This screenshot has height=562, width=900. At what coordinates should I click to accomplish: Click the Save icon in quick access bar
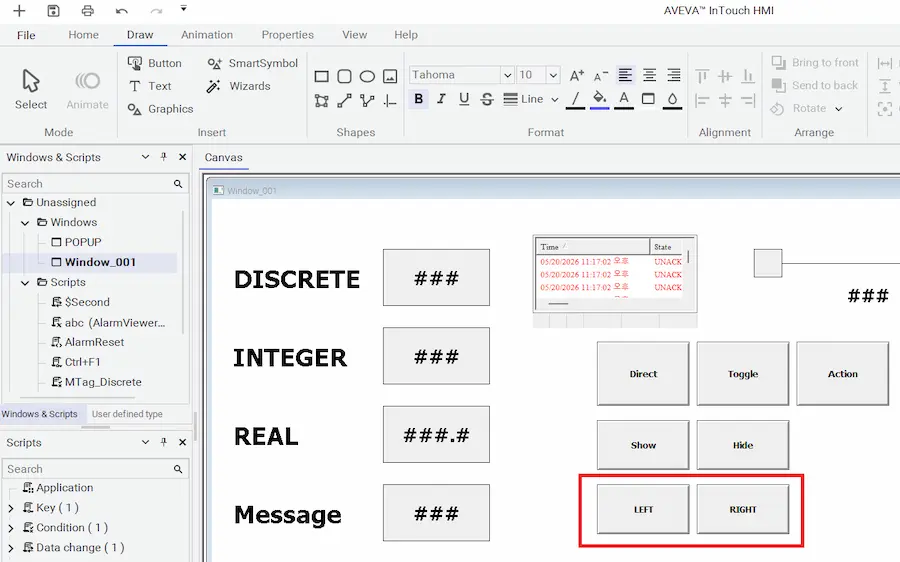53,10
